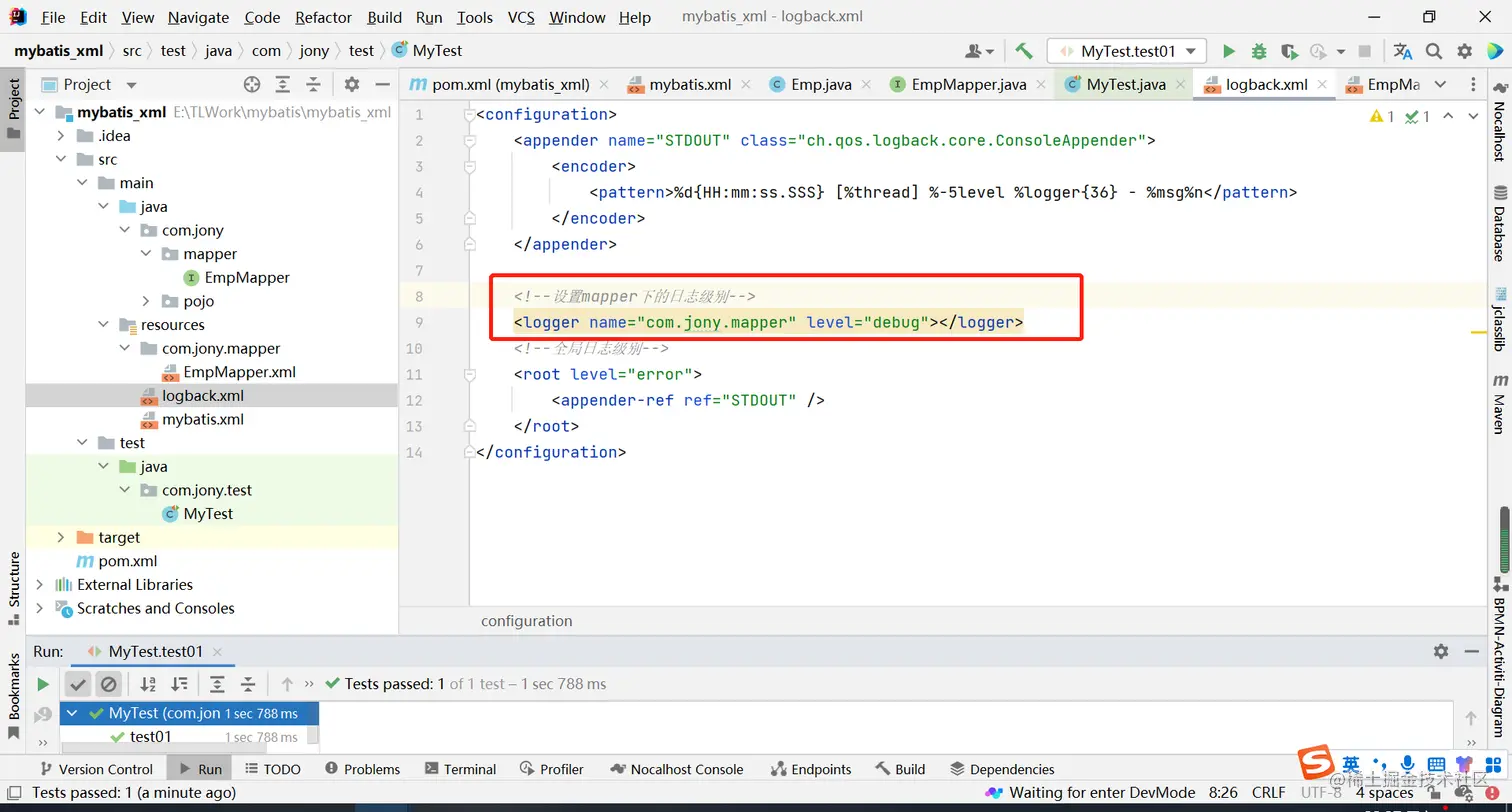
Task: Click the green hammer Build Project icon
Action: [1024, 51]
